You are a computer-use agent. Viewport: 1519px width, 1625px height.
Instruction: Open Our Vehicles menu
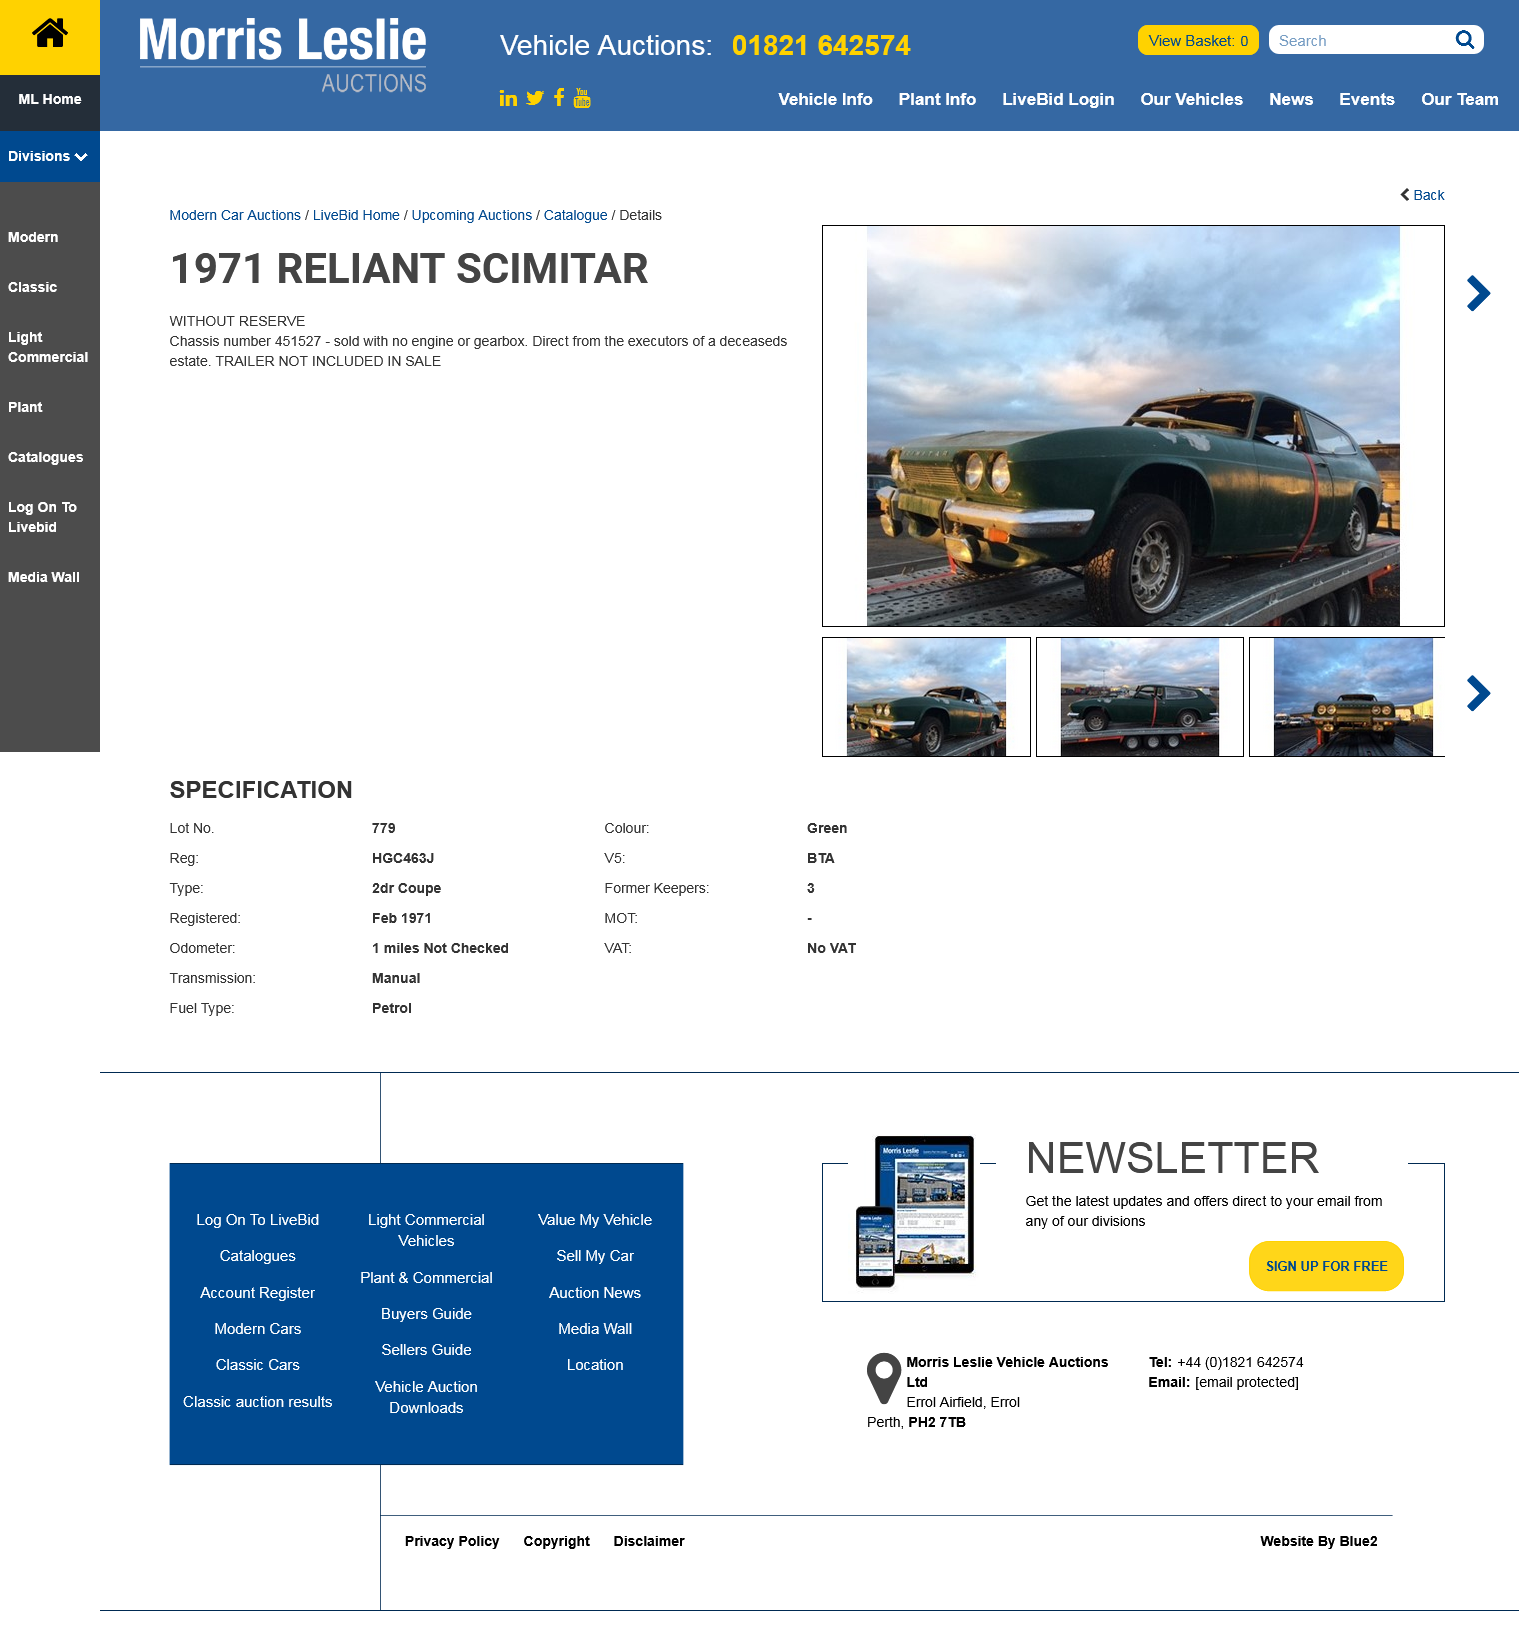tap(1191, 99)
